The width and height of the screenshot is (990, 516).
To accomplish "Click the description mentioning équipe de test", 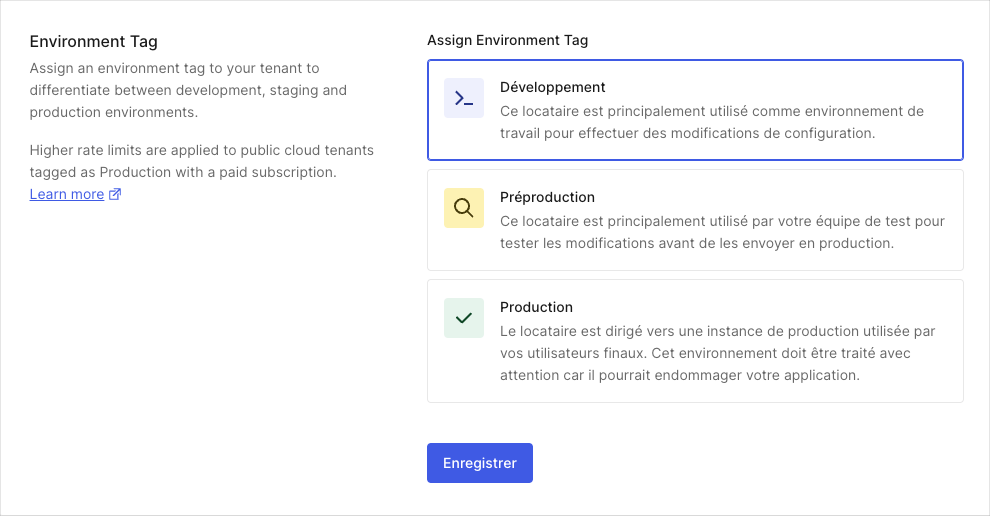I will (x=722, y=232).
